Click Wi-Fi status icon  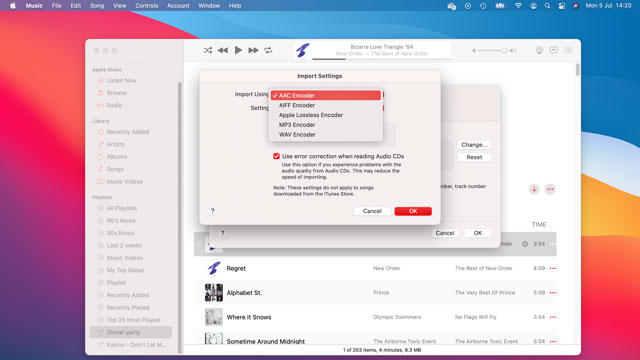[518, 6]
